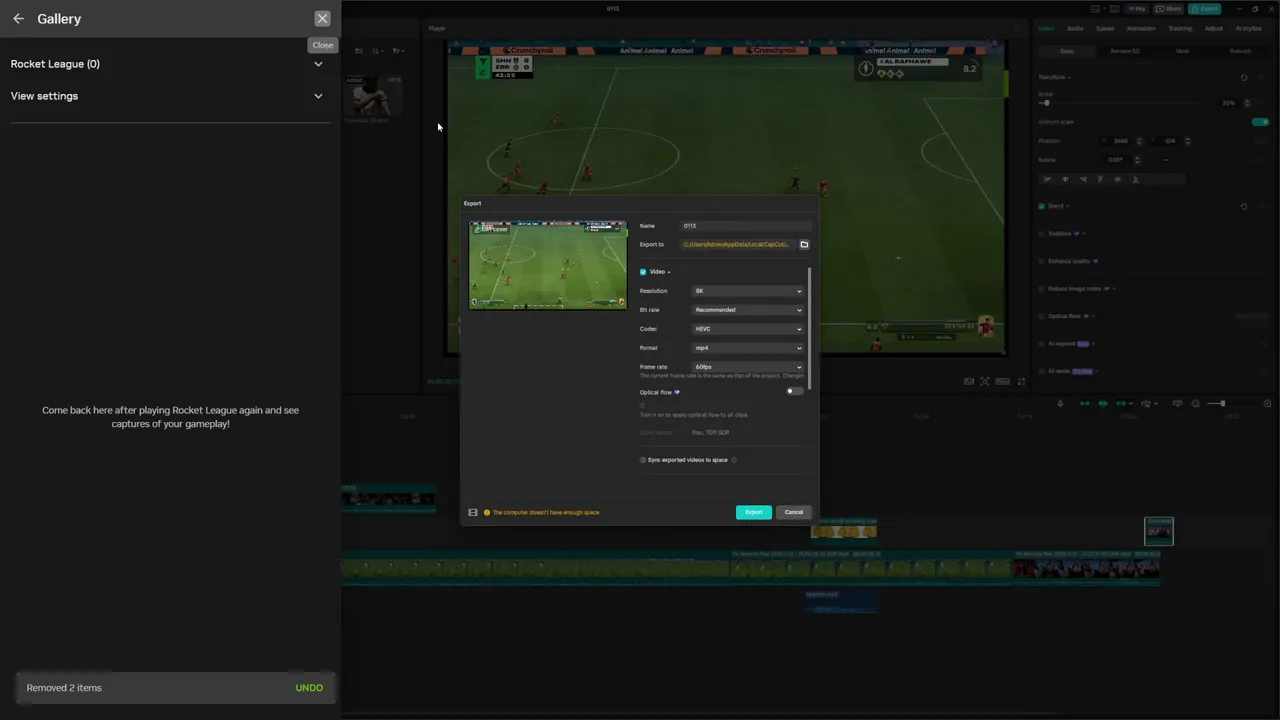Click the align horizontal center icon
The width and height of the screenshot is (1280, 720).
pyautogui.click(x=1065, y=179)
